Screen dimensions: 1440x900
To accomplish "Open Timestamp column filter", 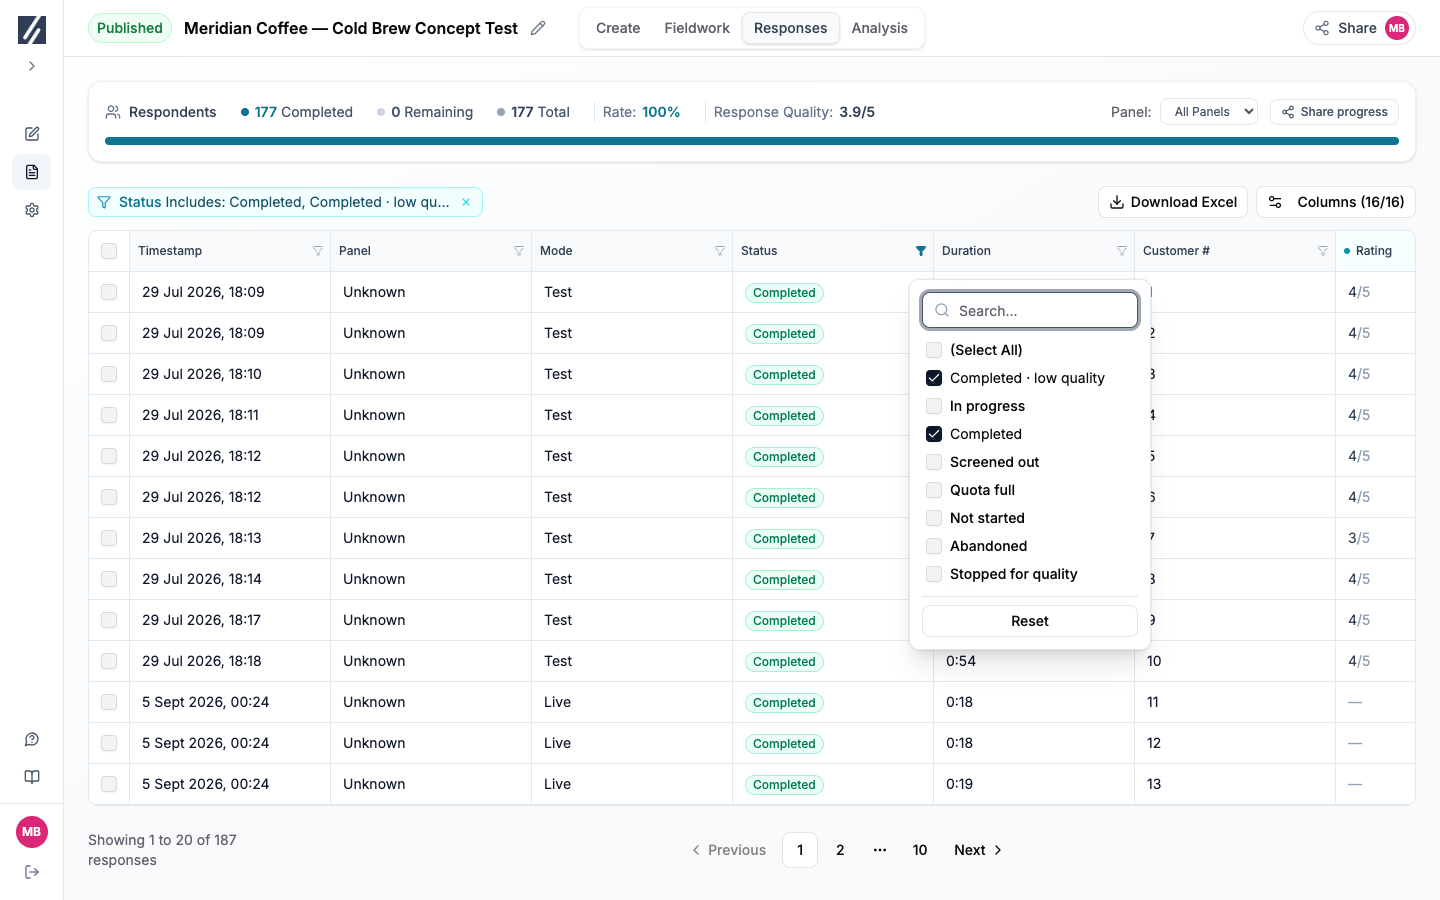I will point(318,251).
